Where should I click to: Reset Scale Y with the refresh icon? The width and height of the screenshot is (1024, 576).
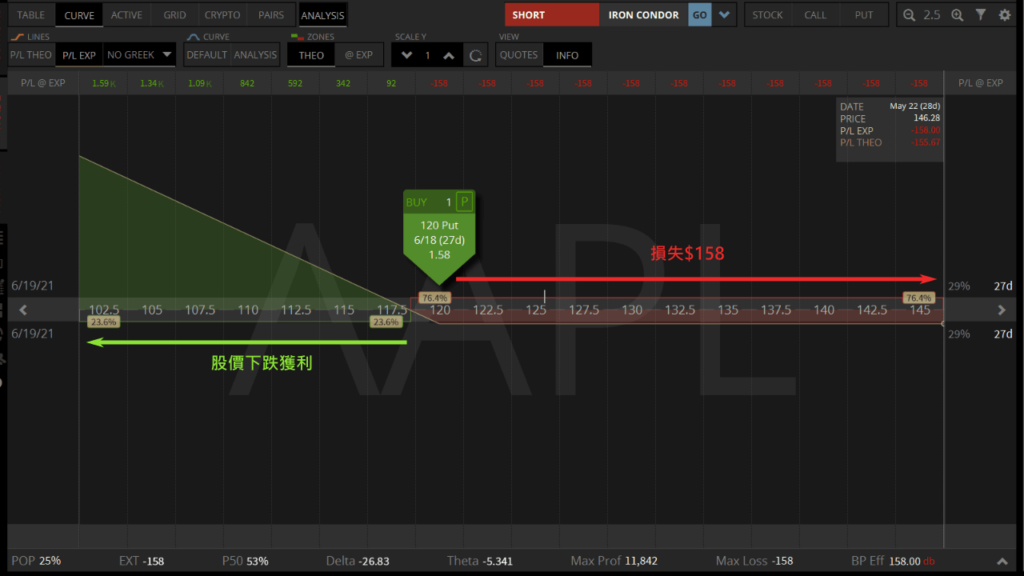pos(475,56)
